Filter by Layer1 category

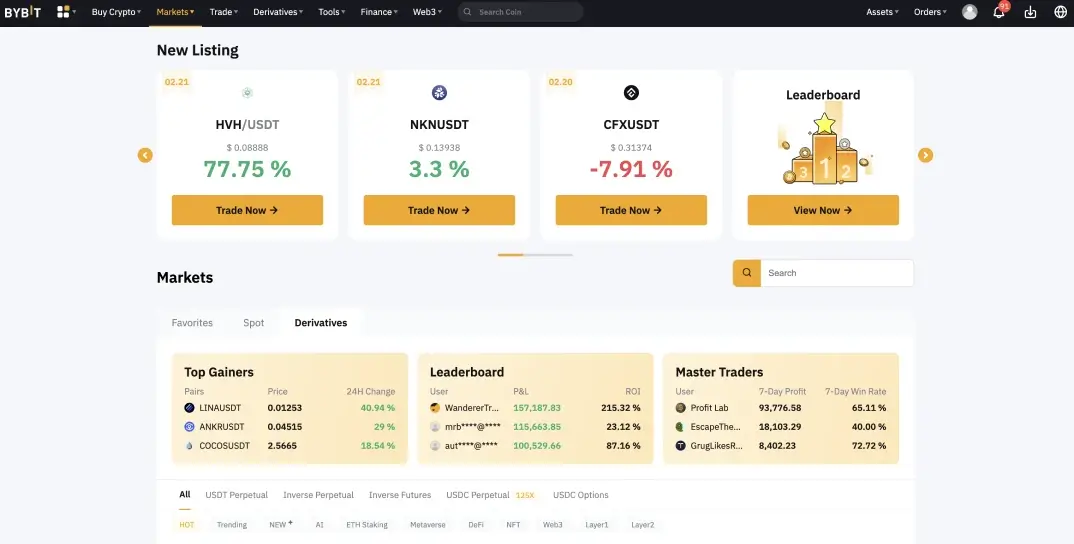coord(597,525)
